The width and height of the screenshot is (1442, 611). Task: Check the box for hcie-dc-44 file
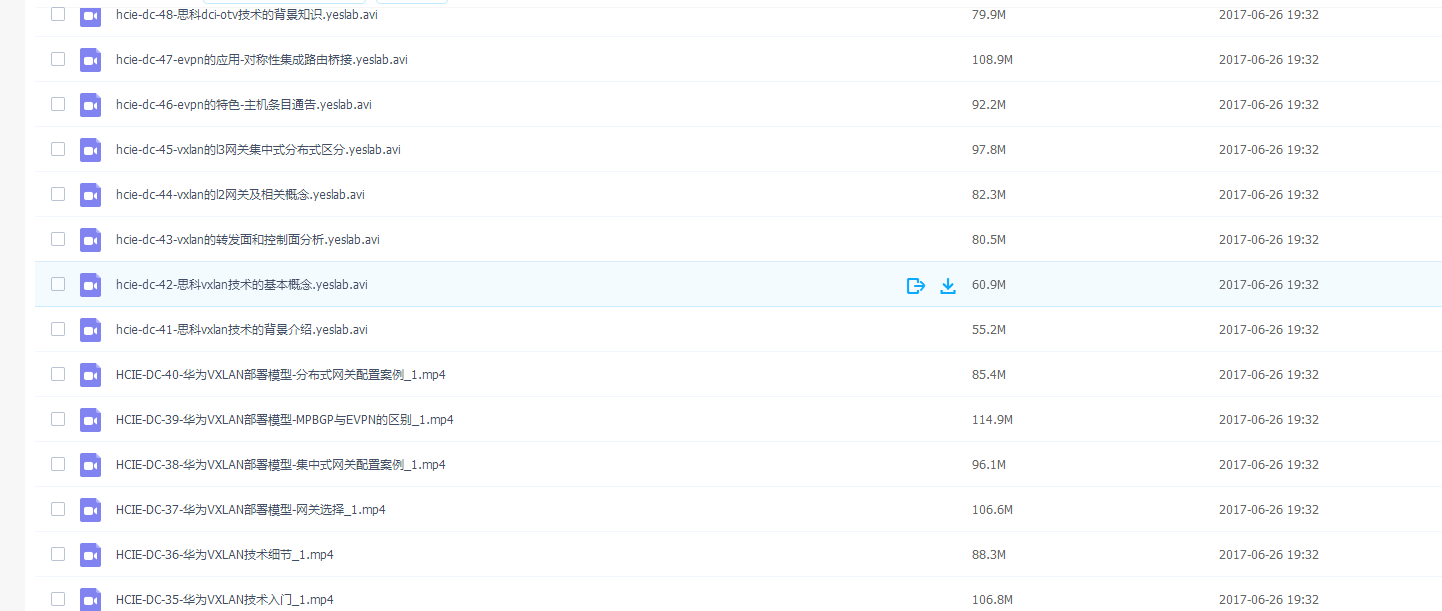58,194
